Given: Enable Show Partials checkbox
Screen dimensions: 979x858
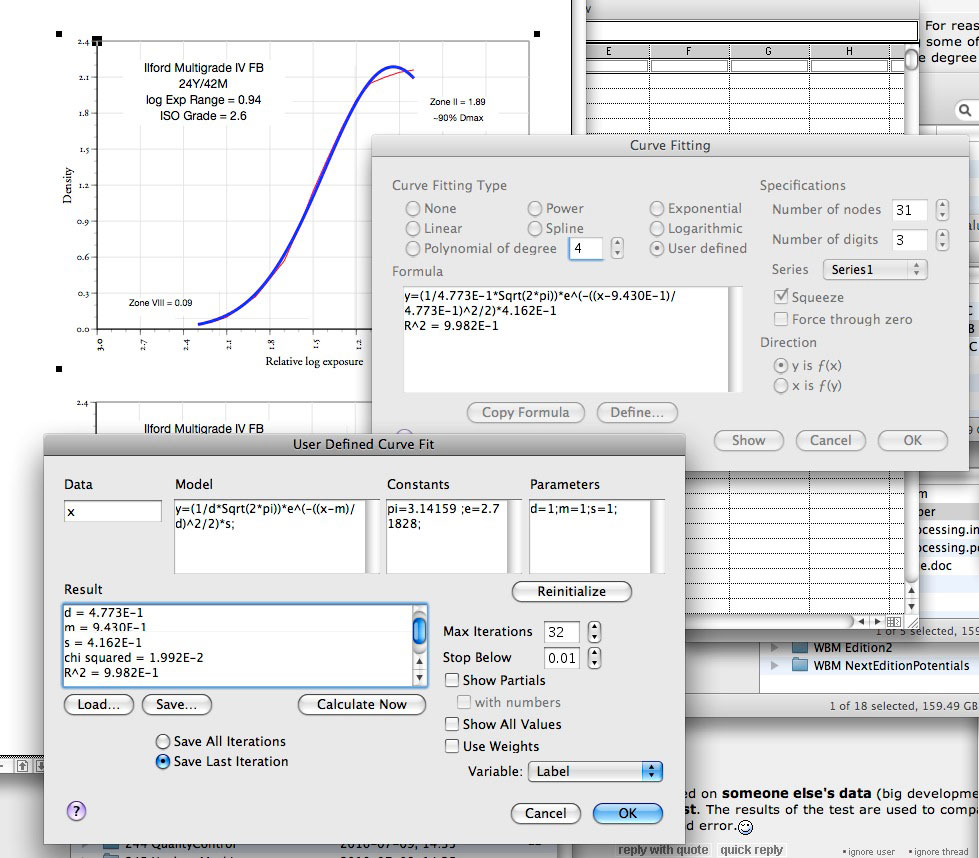Looking at the screenshot, I should (x=452, y=680).
